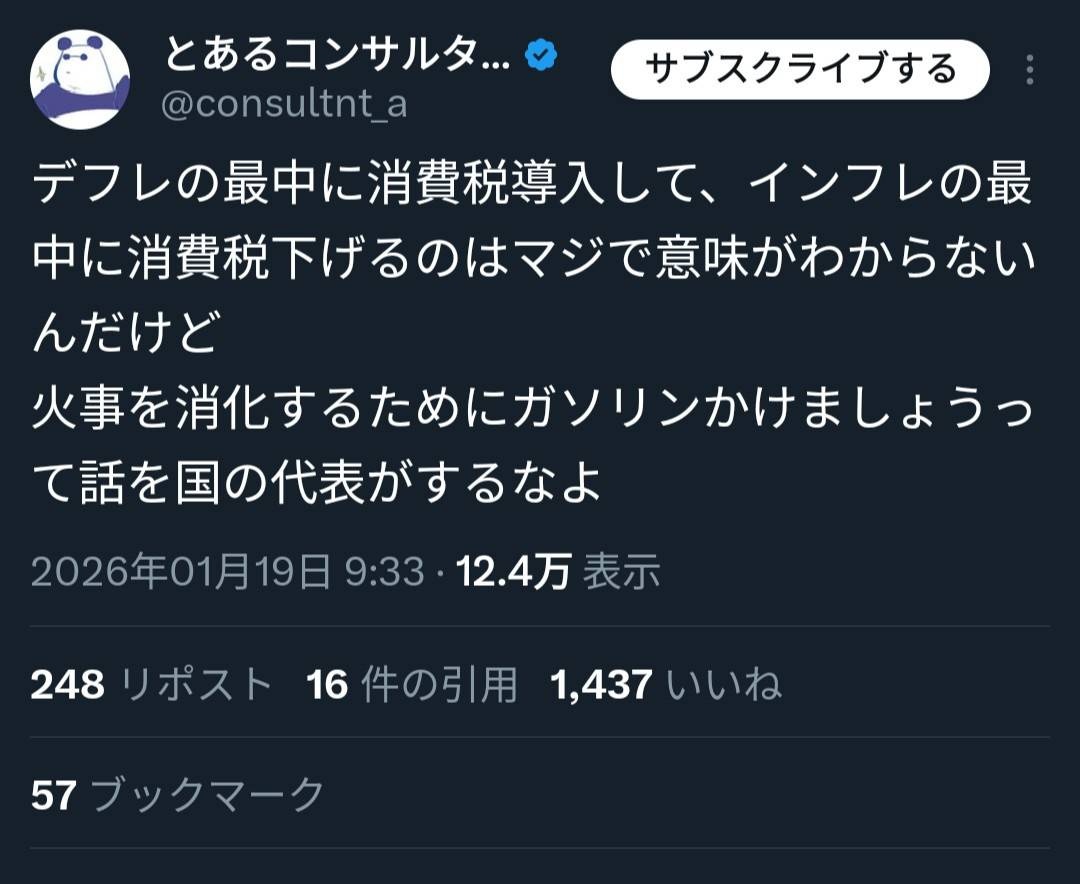This screenshot has width=1080, height=884.
Task: View the 12.4万 表示 view count
Action: pos(558,571)
